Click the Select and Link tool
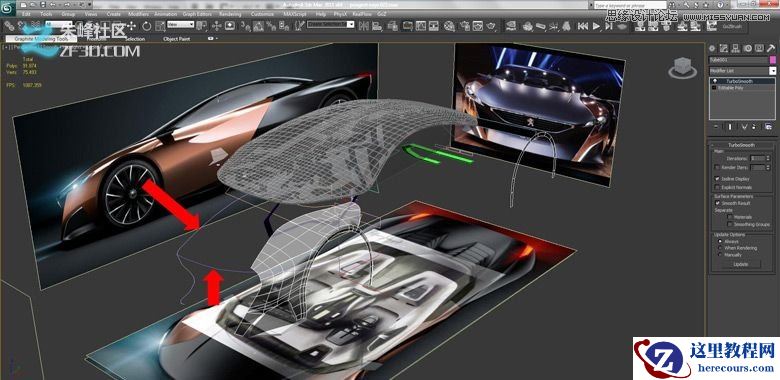The width and height of the screenshot is (780, 380). 9,25
